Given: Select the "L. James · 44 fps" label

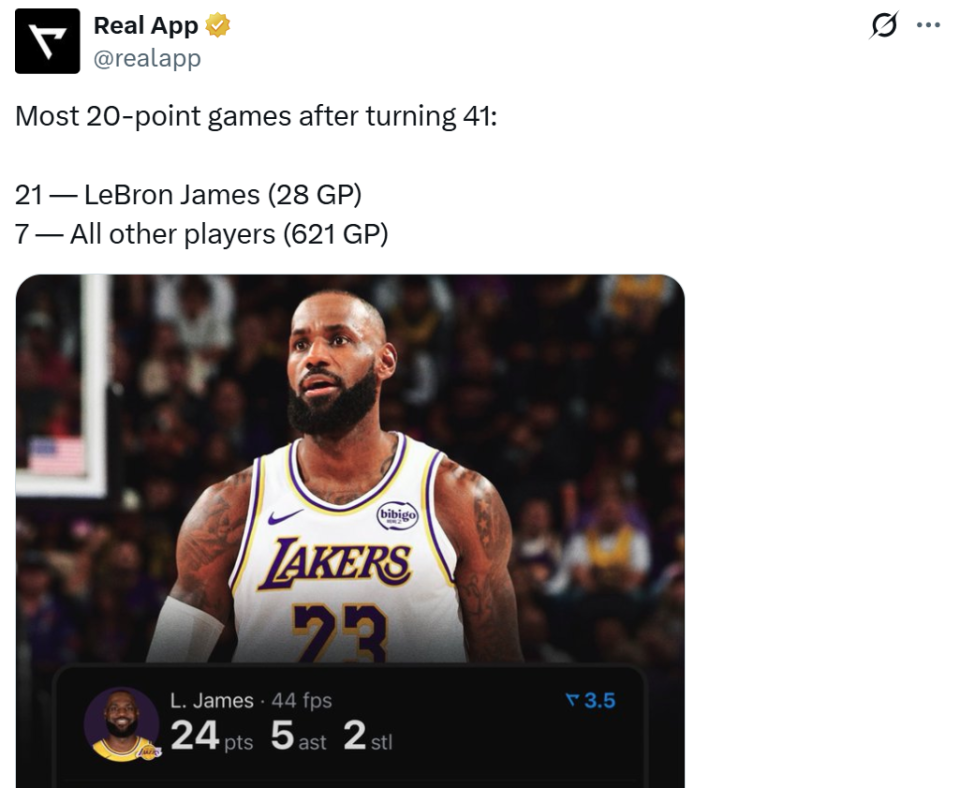Looking at the screenshot, I should (251, 700).
